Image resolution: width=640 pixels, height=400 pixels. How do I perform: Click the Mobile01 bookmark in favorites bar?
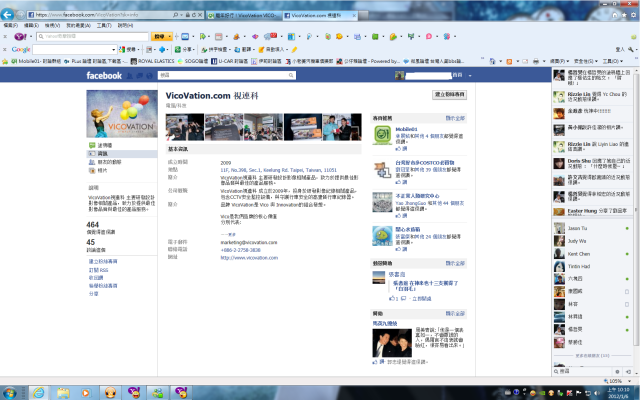pos(36,61)
